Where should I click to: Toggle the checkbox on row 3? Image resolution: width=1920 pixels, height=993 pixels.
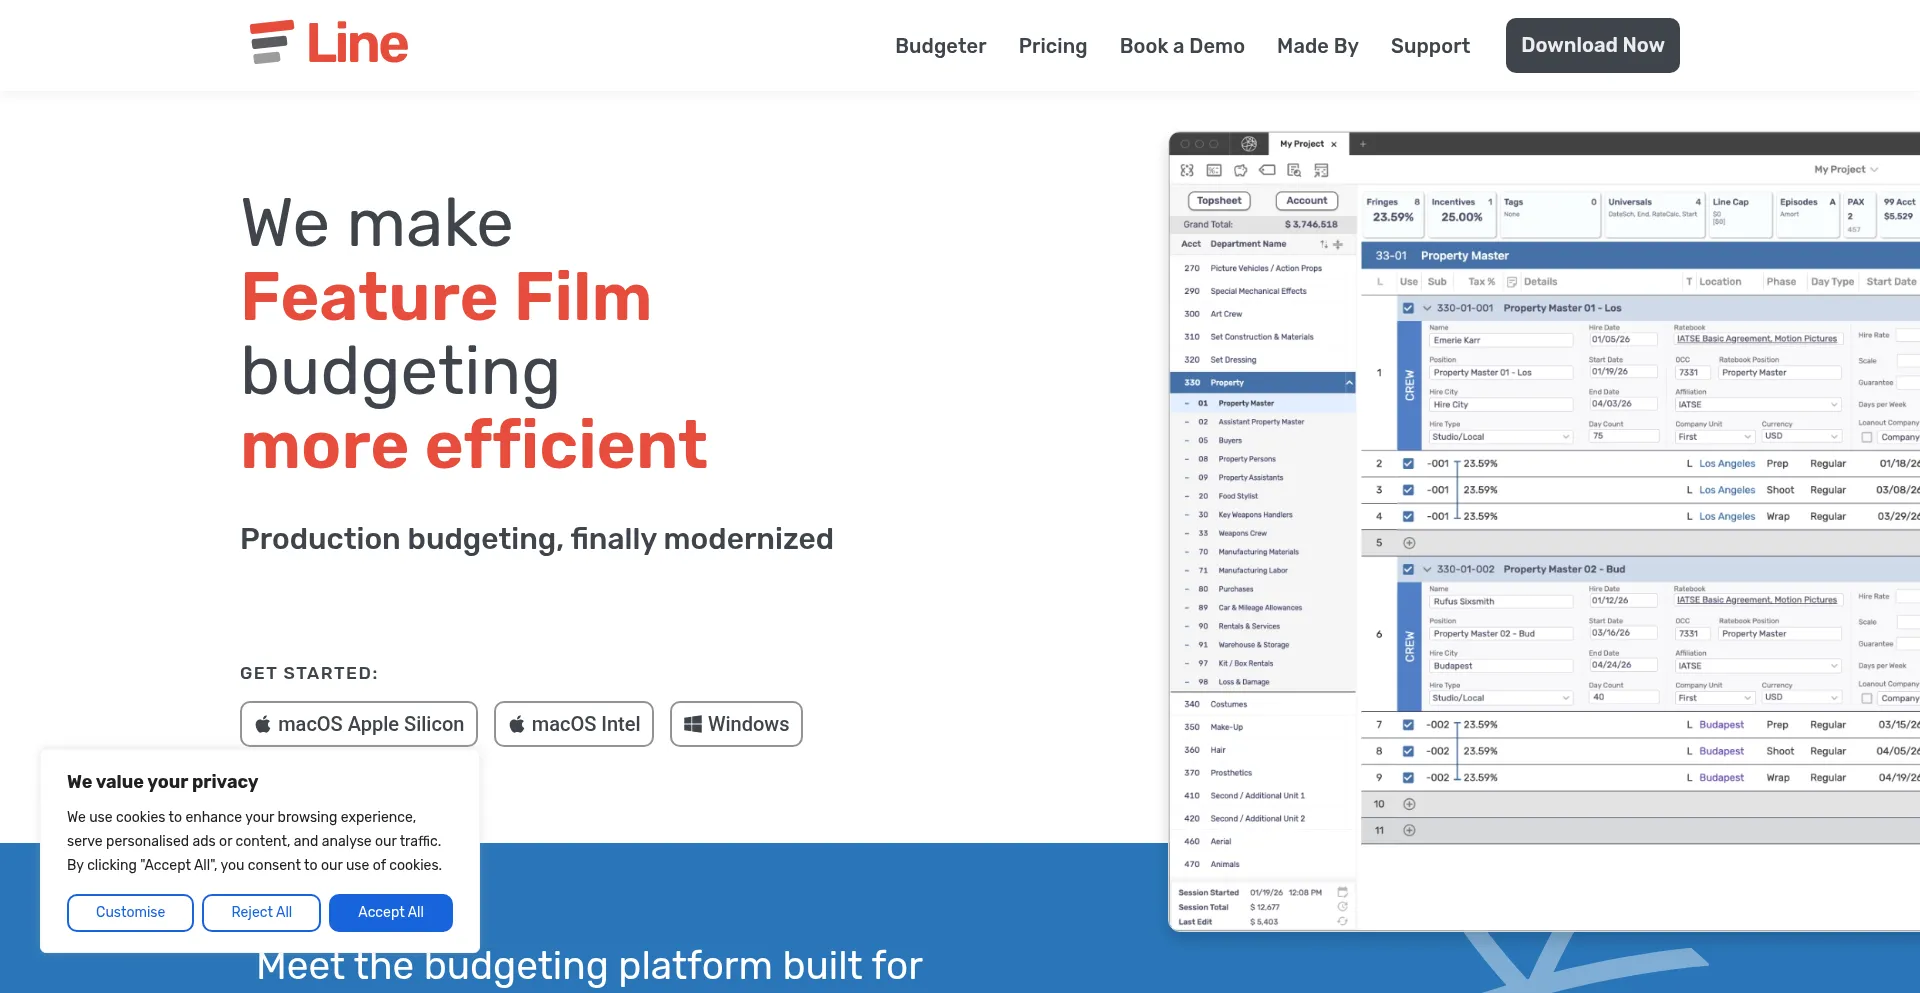coord(1408,490)
